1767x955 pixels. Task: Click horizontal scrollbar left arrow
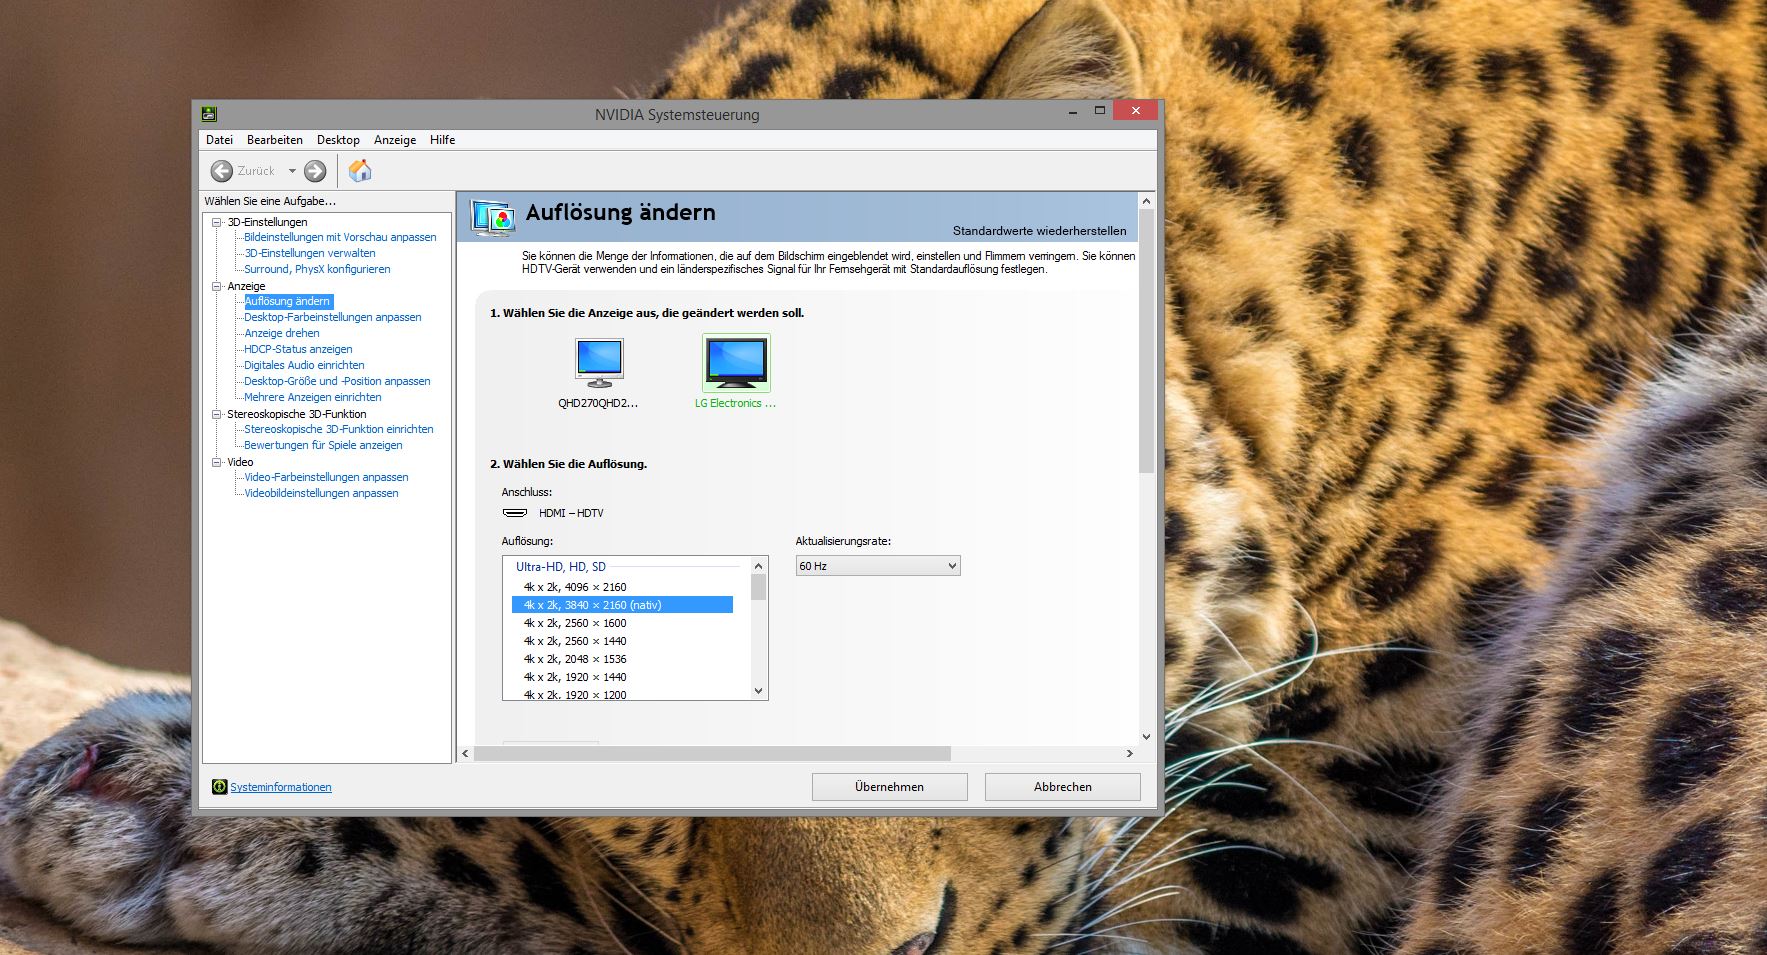[x=465, y=753]
